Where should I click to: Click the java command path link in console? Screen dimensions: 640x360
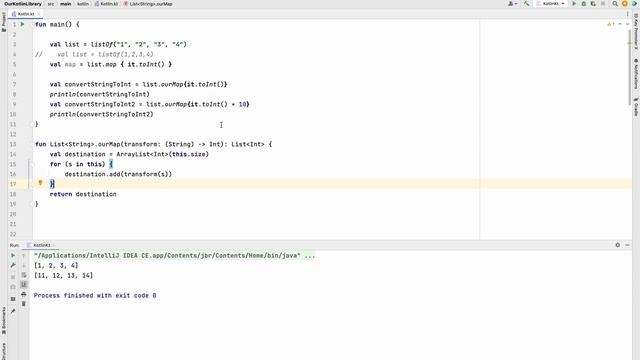pyautogui.click(x=167, y=256)
